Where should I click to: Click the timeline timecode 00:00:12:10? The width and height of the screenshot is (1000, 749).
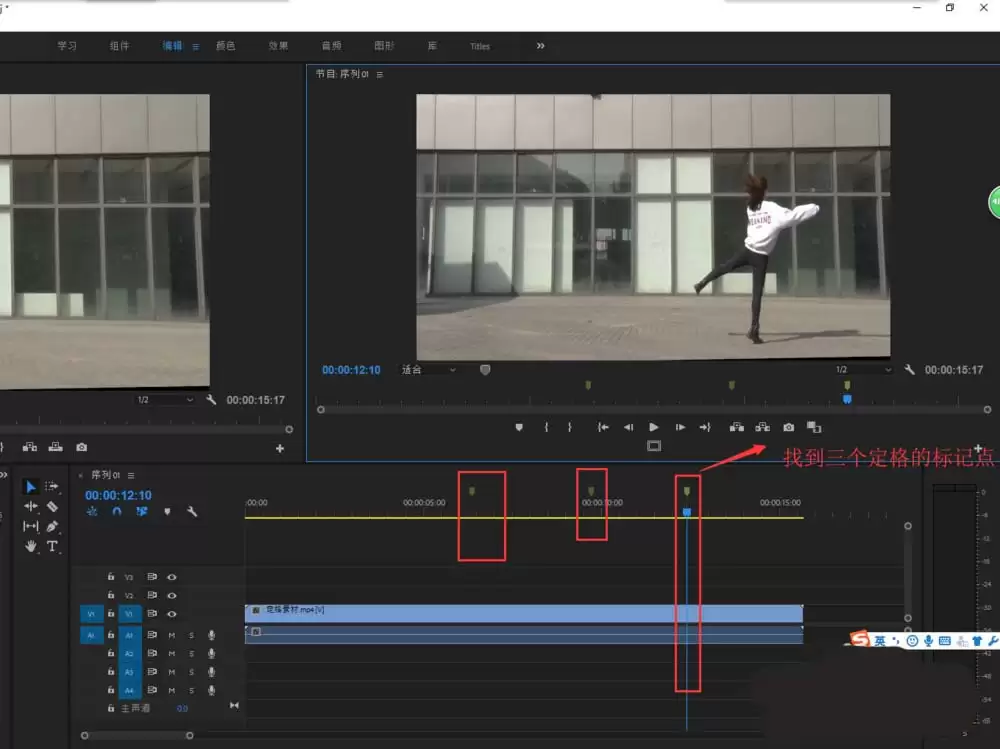point(118,495)
